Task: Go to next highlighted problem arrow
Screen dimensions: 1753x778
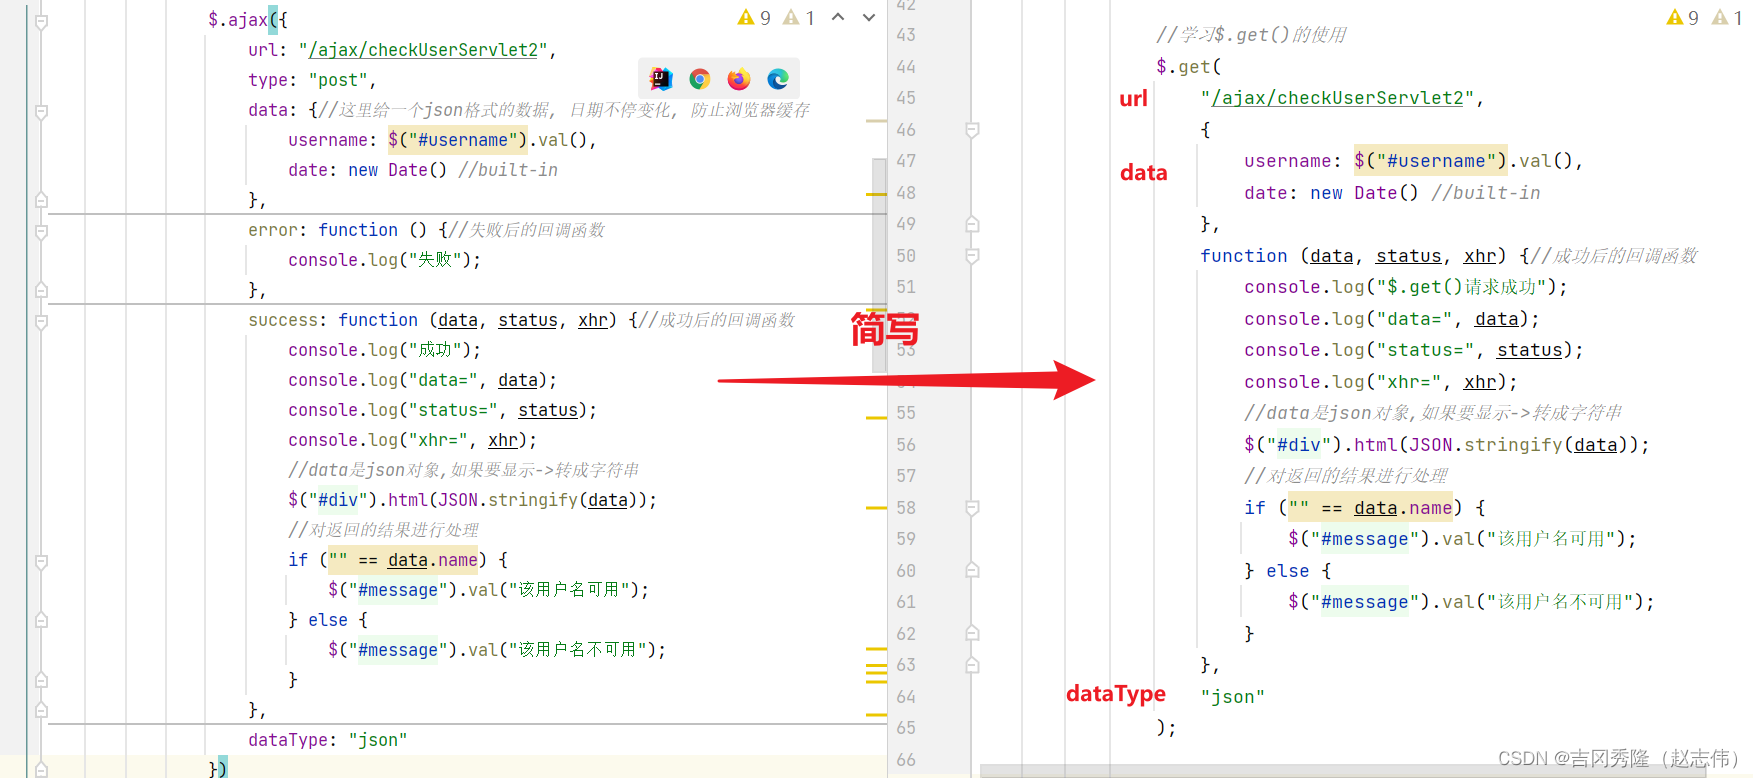Action: (869, 17)
